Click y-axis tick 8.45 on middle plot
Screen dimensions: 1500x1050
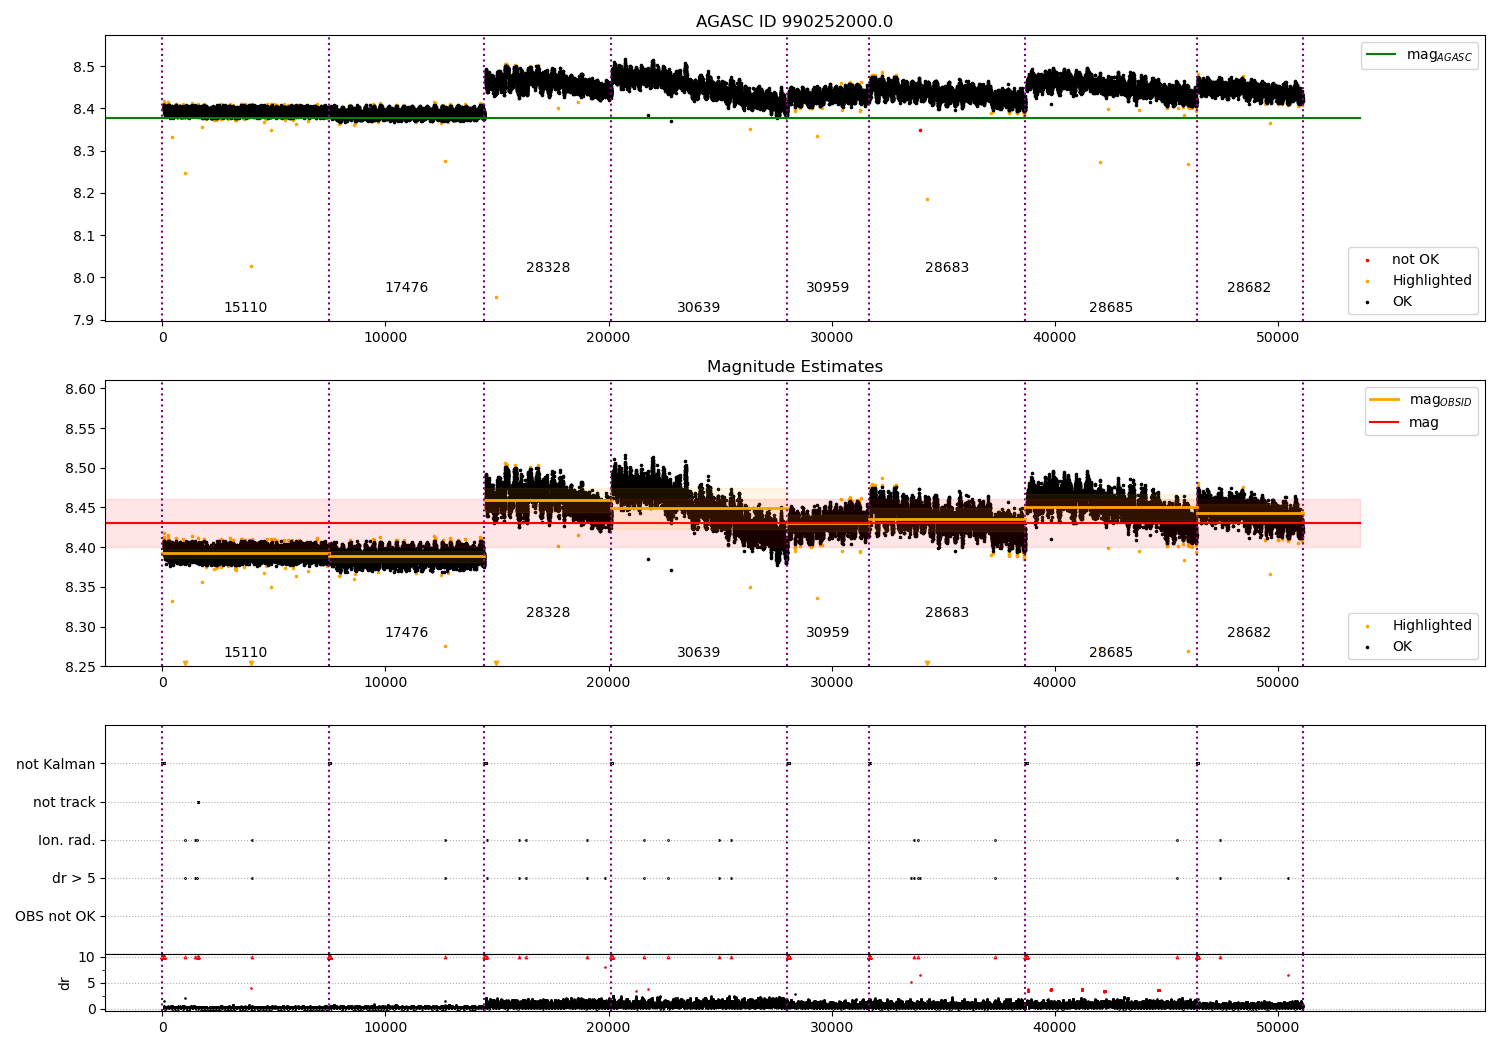click(x=80, y=509)
